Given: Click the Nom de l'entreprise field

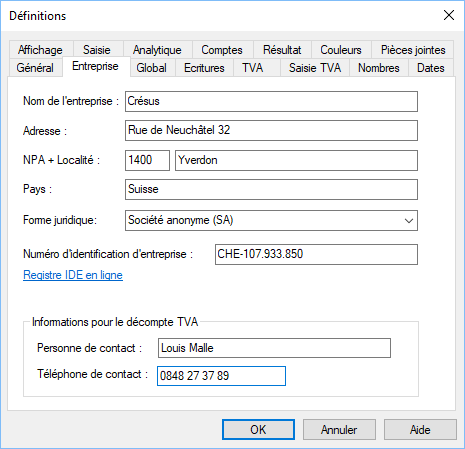Looking at the screenshot, I should [x=271, y=101].
